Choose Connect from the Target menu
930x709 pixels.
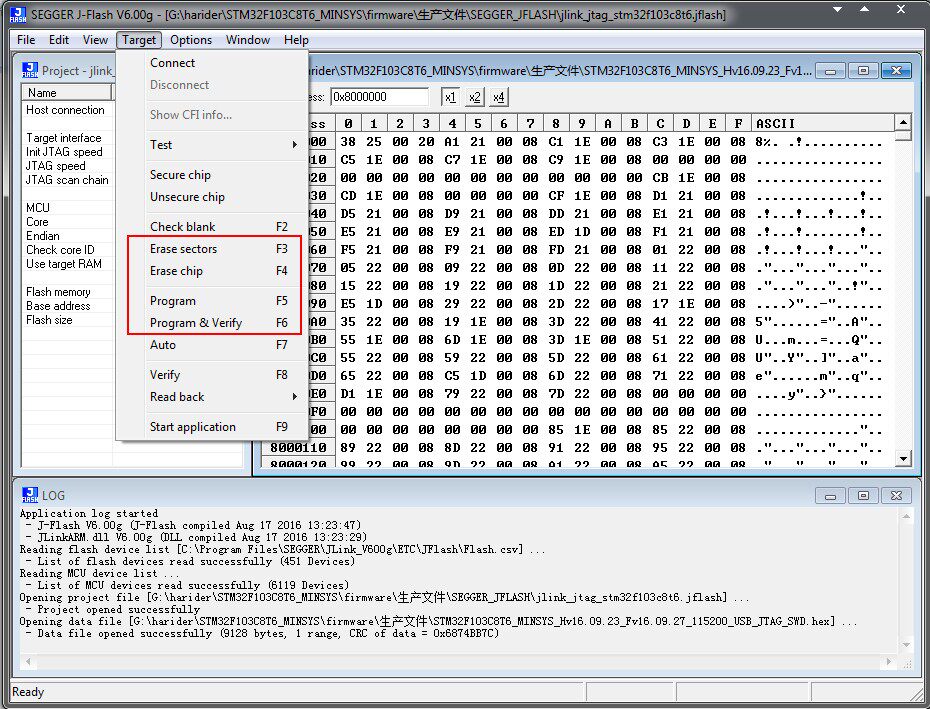click(x=212, y=63)
